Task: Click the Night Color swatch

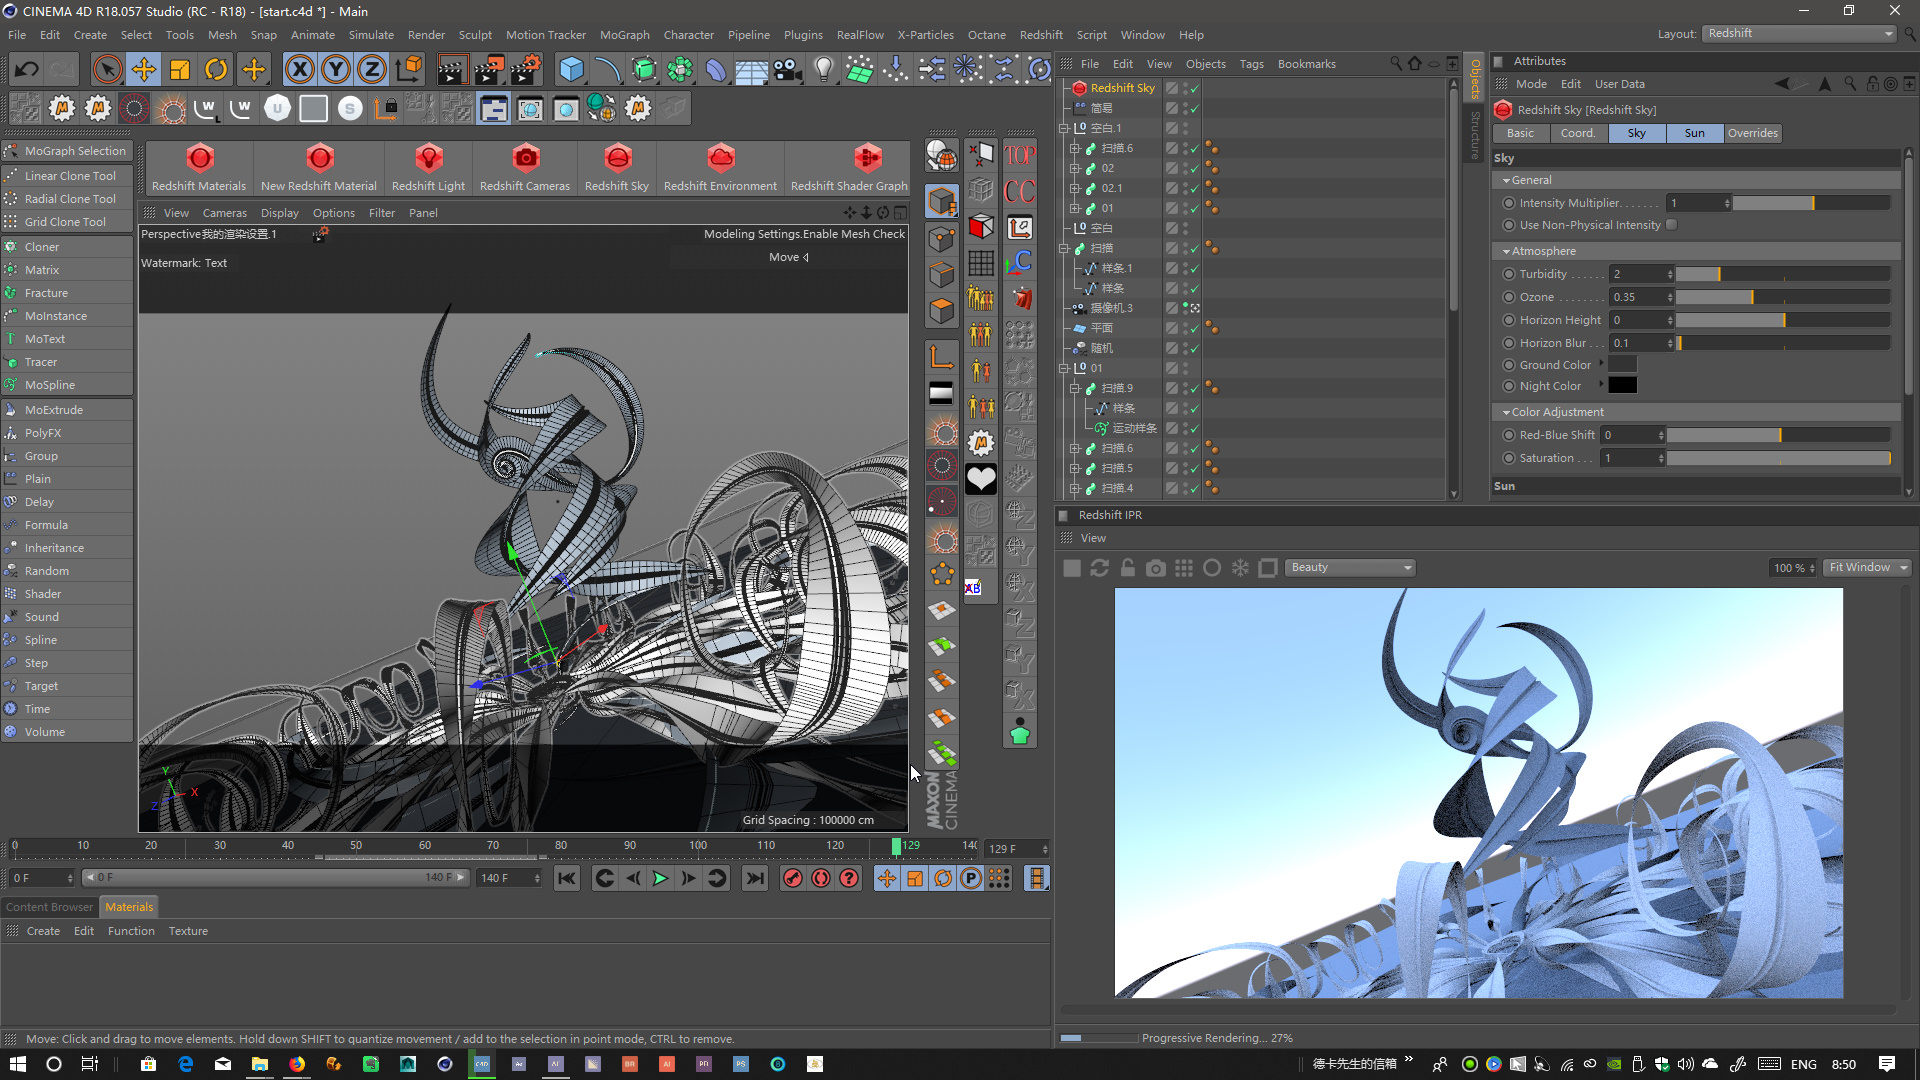Action: (1622, 386)
